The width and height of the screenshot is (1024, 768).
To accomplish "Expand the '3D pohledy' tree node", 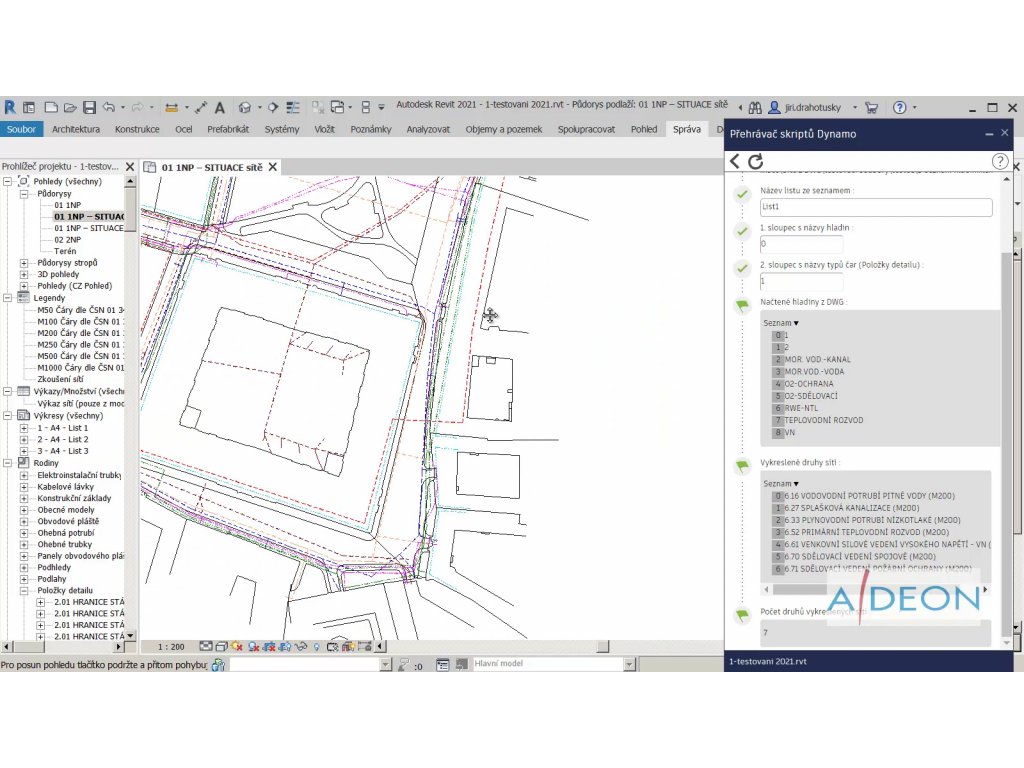I will click(x=24, y=274).
